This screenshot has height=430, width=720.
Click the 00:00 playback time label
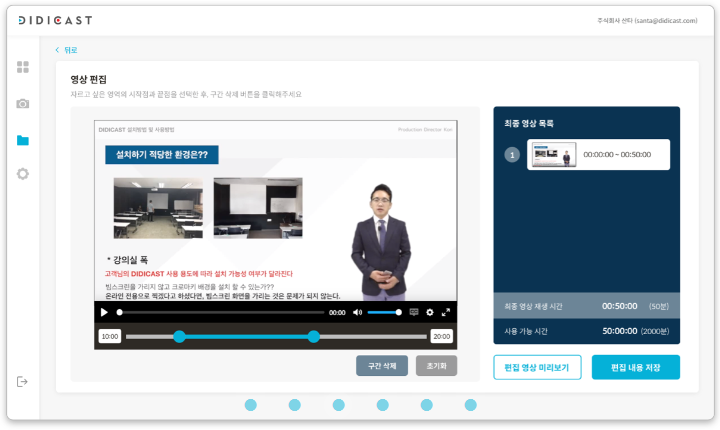click(x=337, y=312)
